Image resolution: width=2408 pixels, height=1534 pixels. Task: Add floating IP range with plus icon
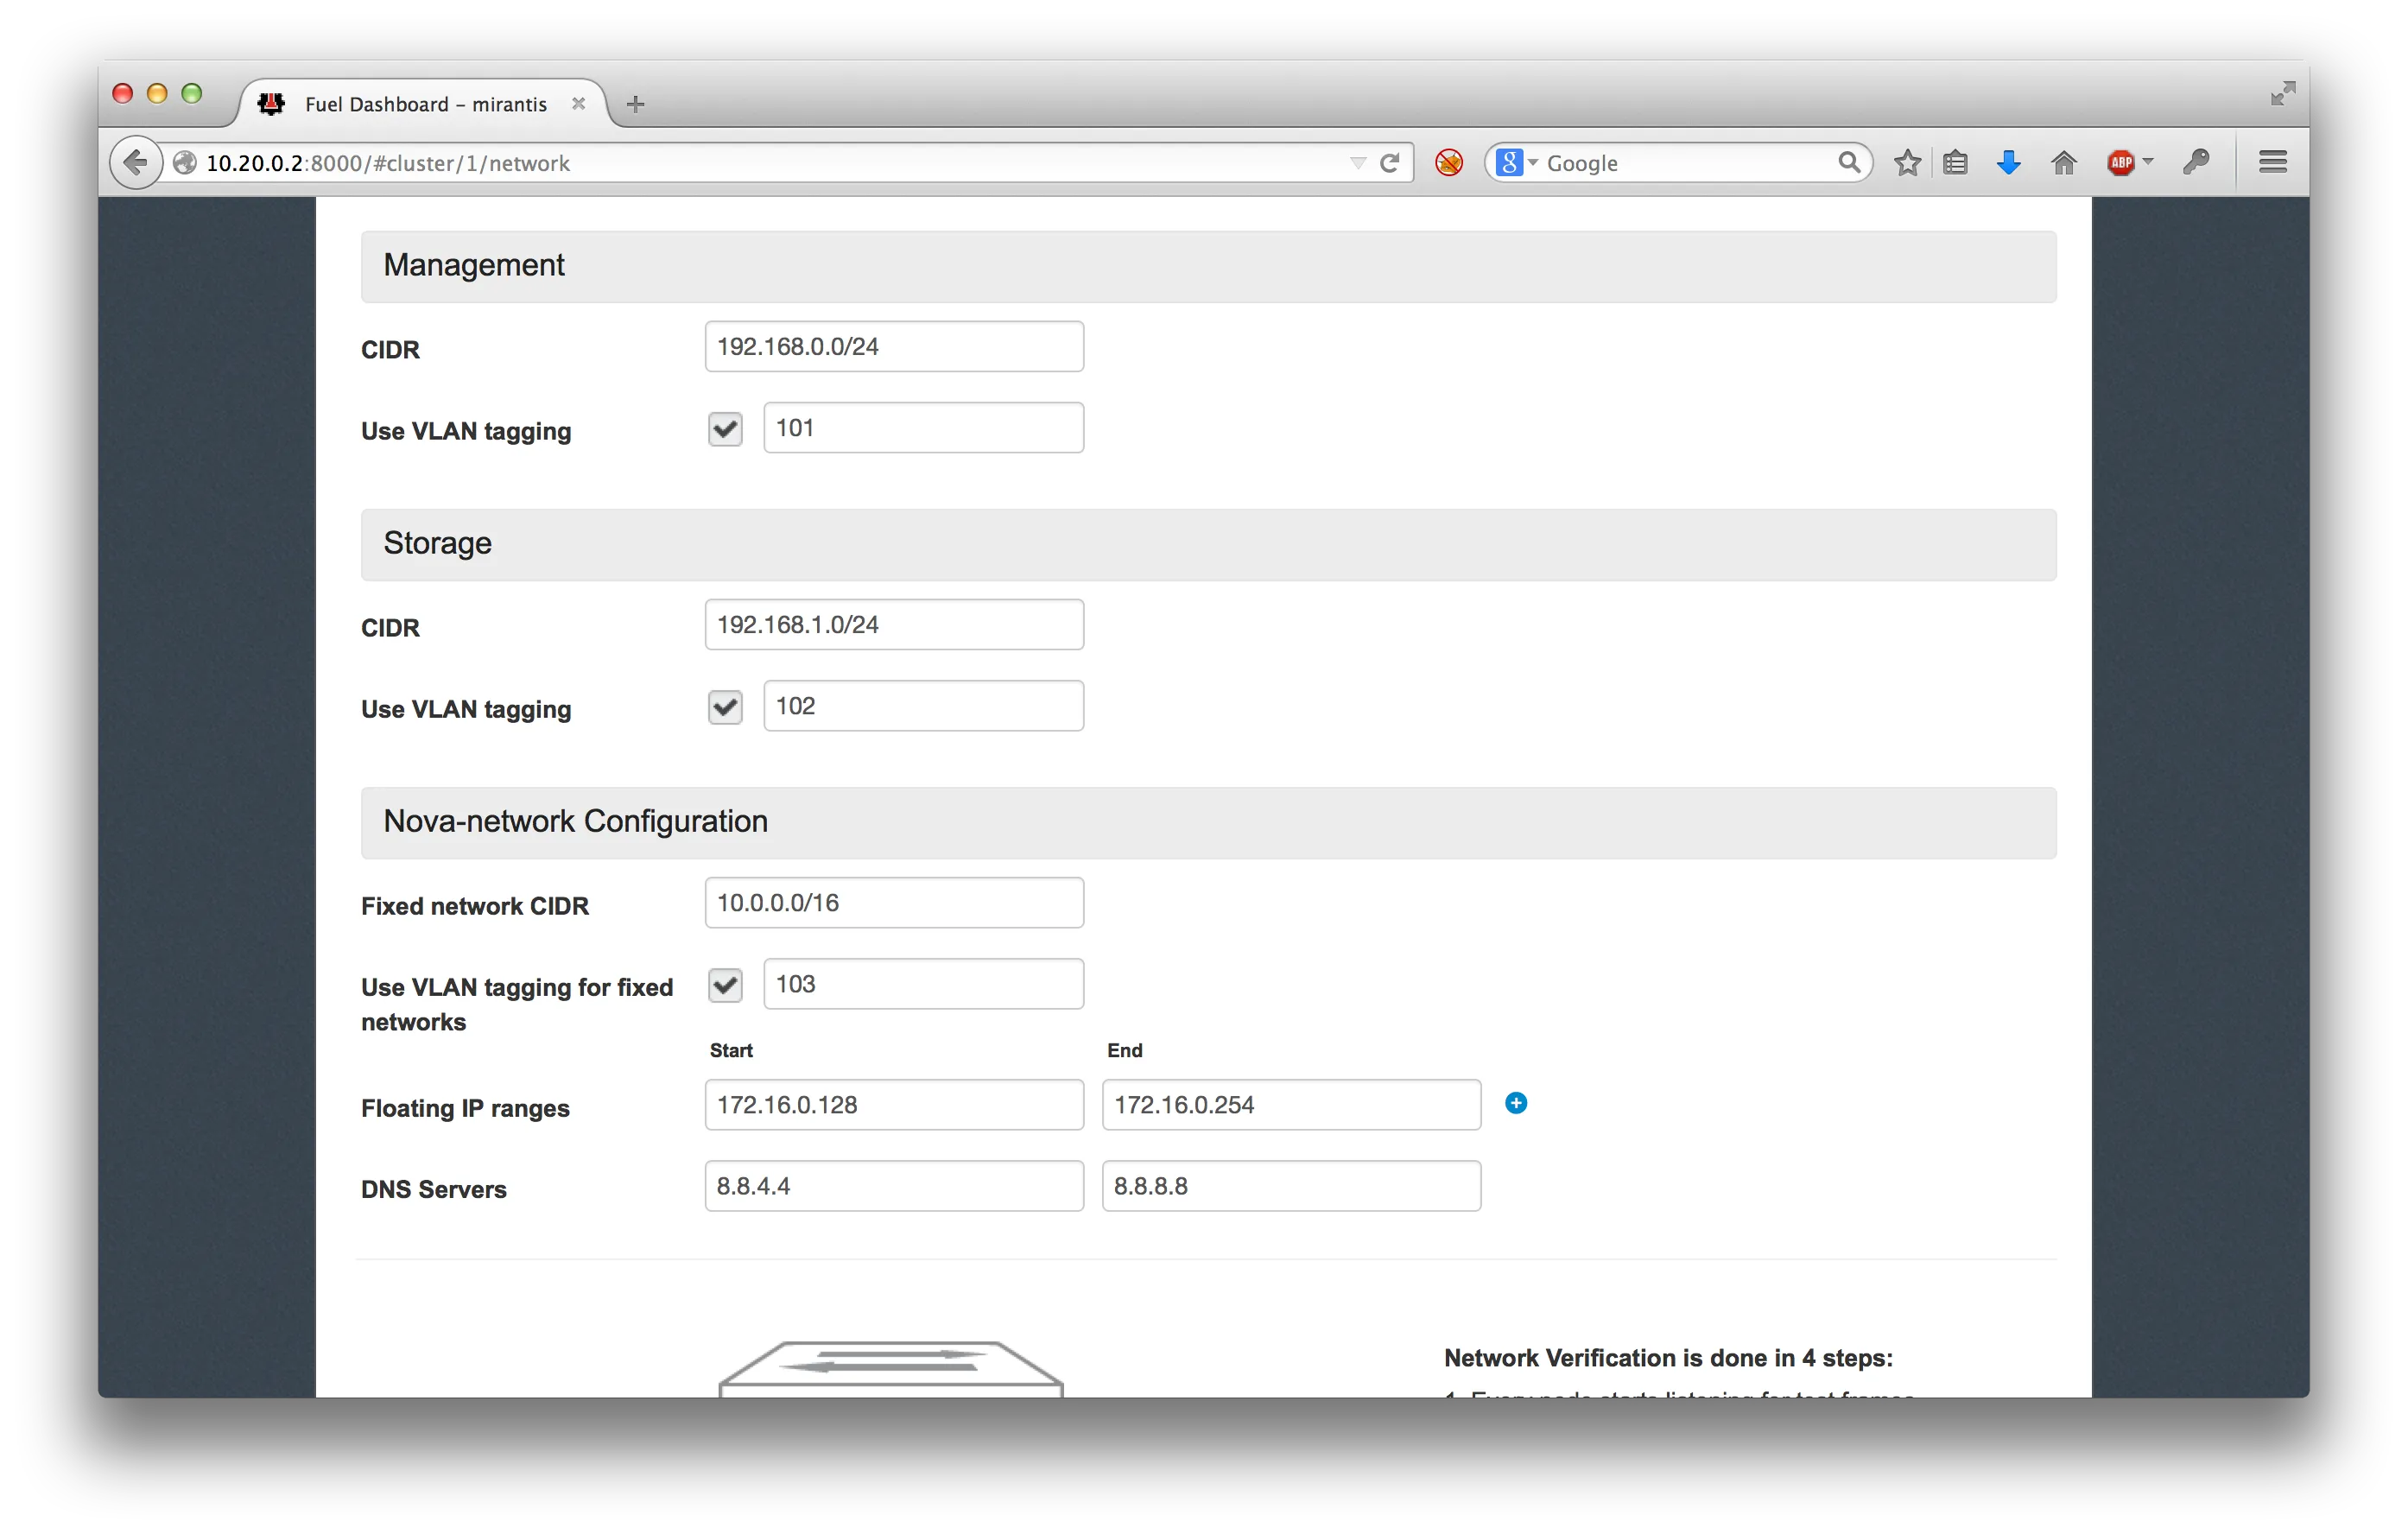[x=1515, y=1103]
